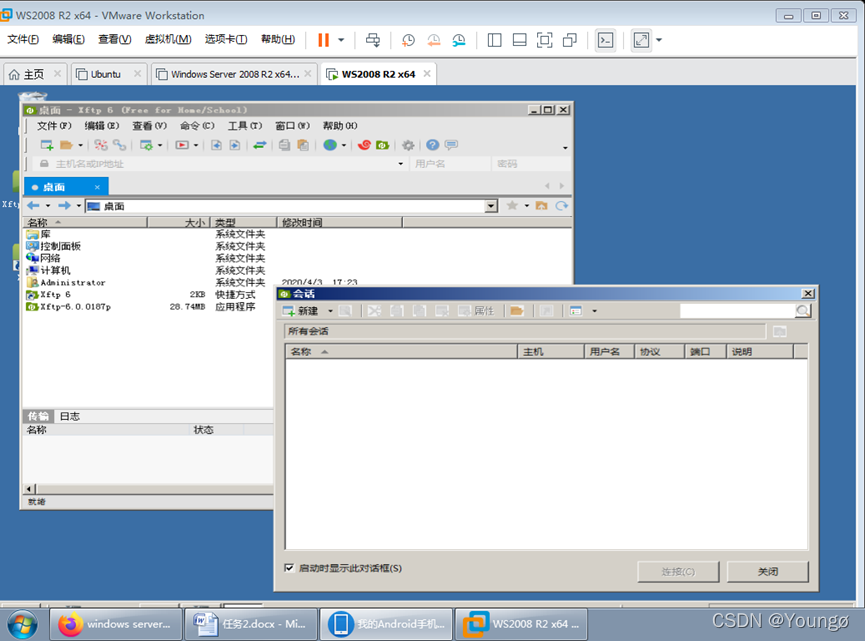The width and height of the screenshot is (865, 641).
Task: Open the host name address dropdown arrow
Action: tap(401, 164)
